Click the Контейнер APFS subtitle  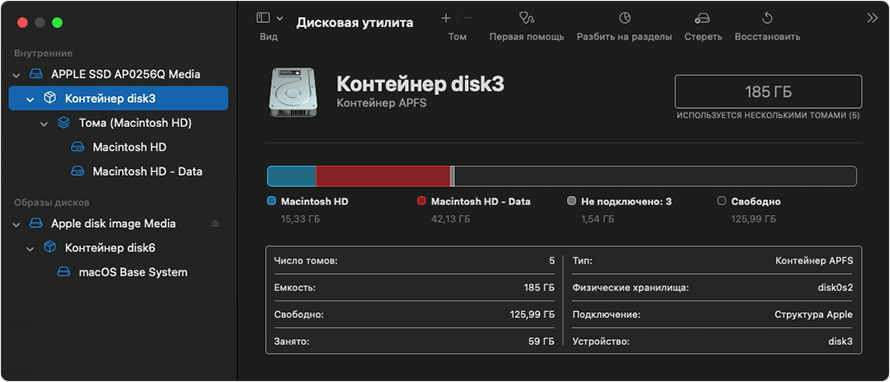click(381, 103)
